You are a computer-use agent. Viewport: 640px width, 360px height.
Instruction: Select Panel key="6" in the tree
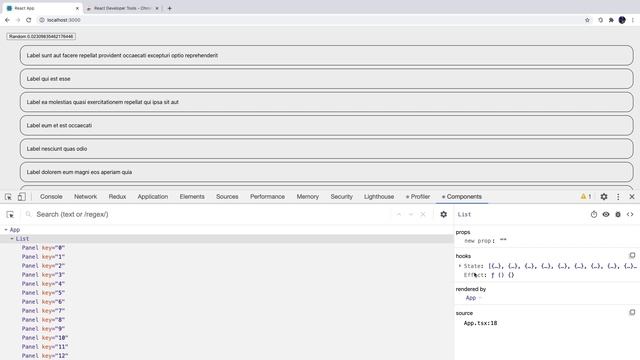tap(43, 302)
